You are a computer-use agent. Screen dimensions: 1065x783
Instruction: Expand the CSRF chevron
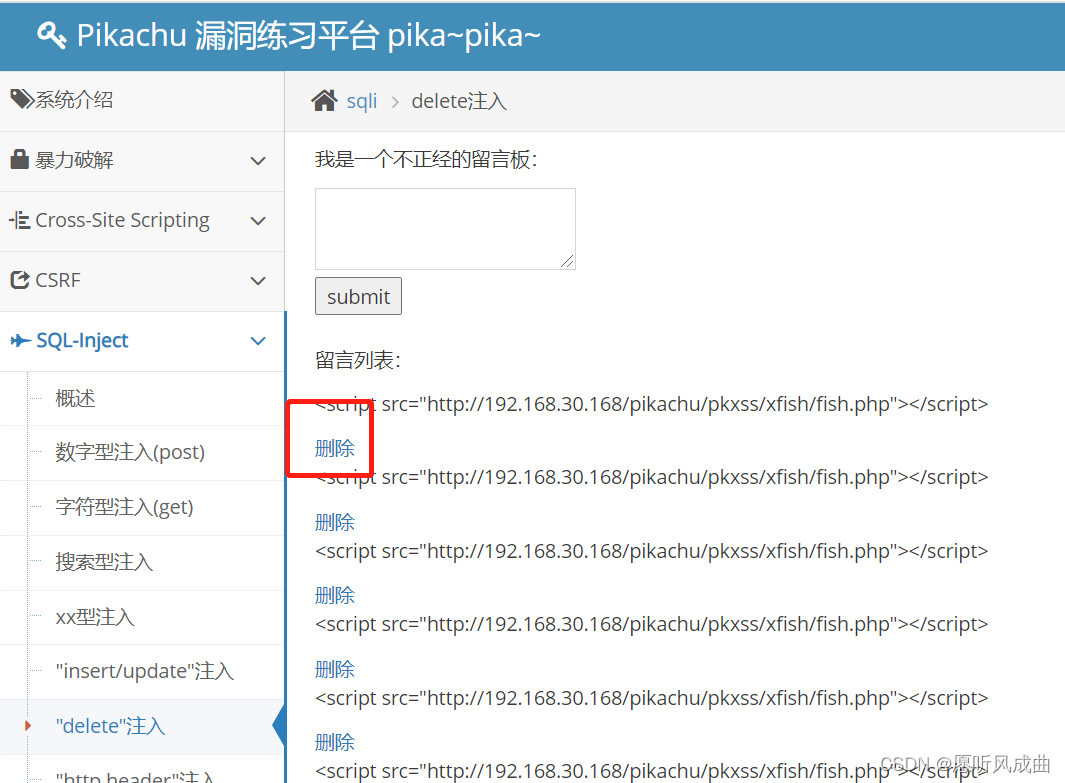coord(258,280)
